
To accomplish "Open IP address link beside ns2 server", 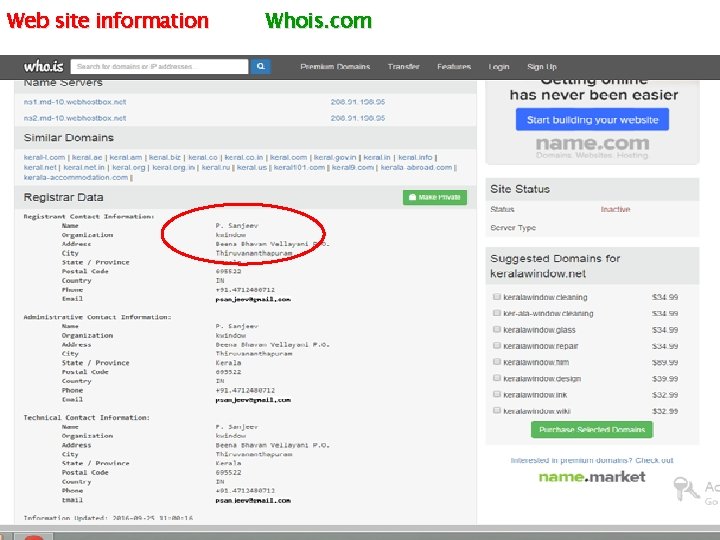I will pyautogui.click(x=358, y=118).
